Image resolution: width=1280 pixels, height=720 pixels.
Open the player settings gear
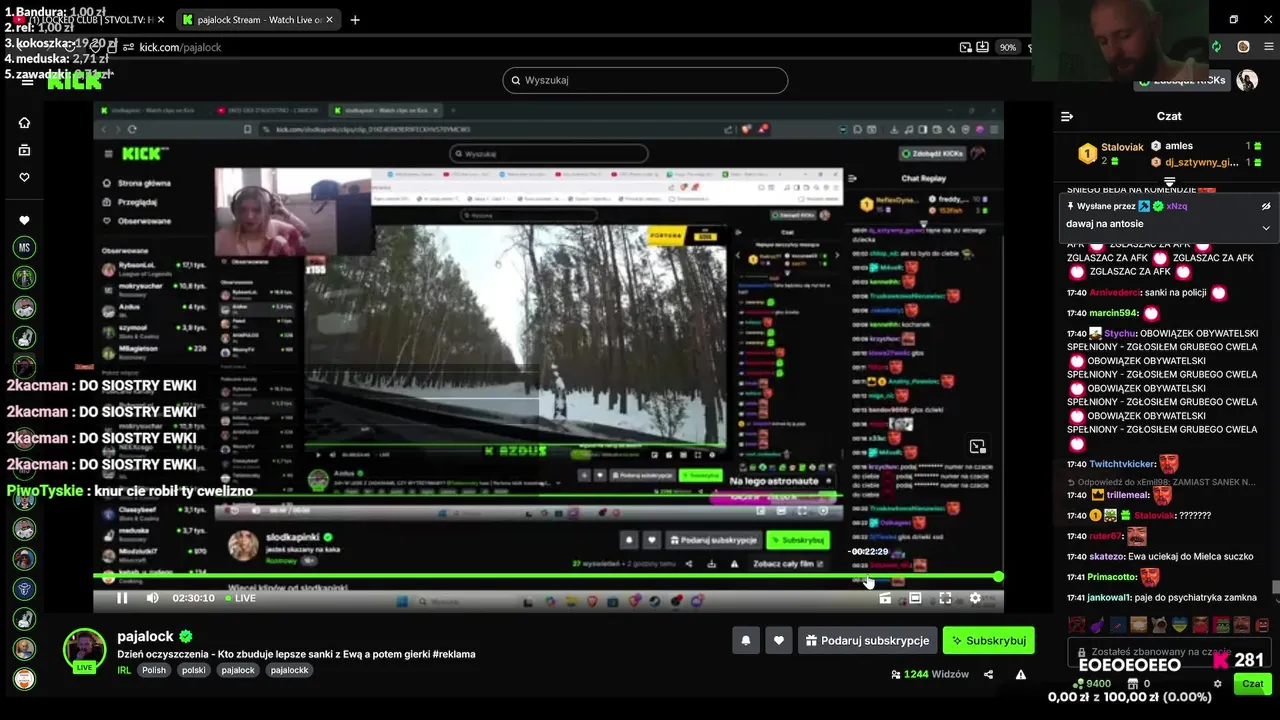click(x=975, y=598)
